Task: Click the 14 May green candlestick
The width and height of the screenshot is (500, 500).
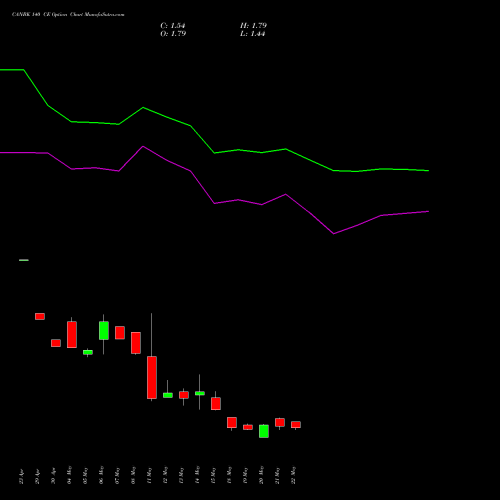Action: (x=200, y=393)
